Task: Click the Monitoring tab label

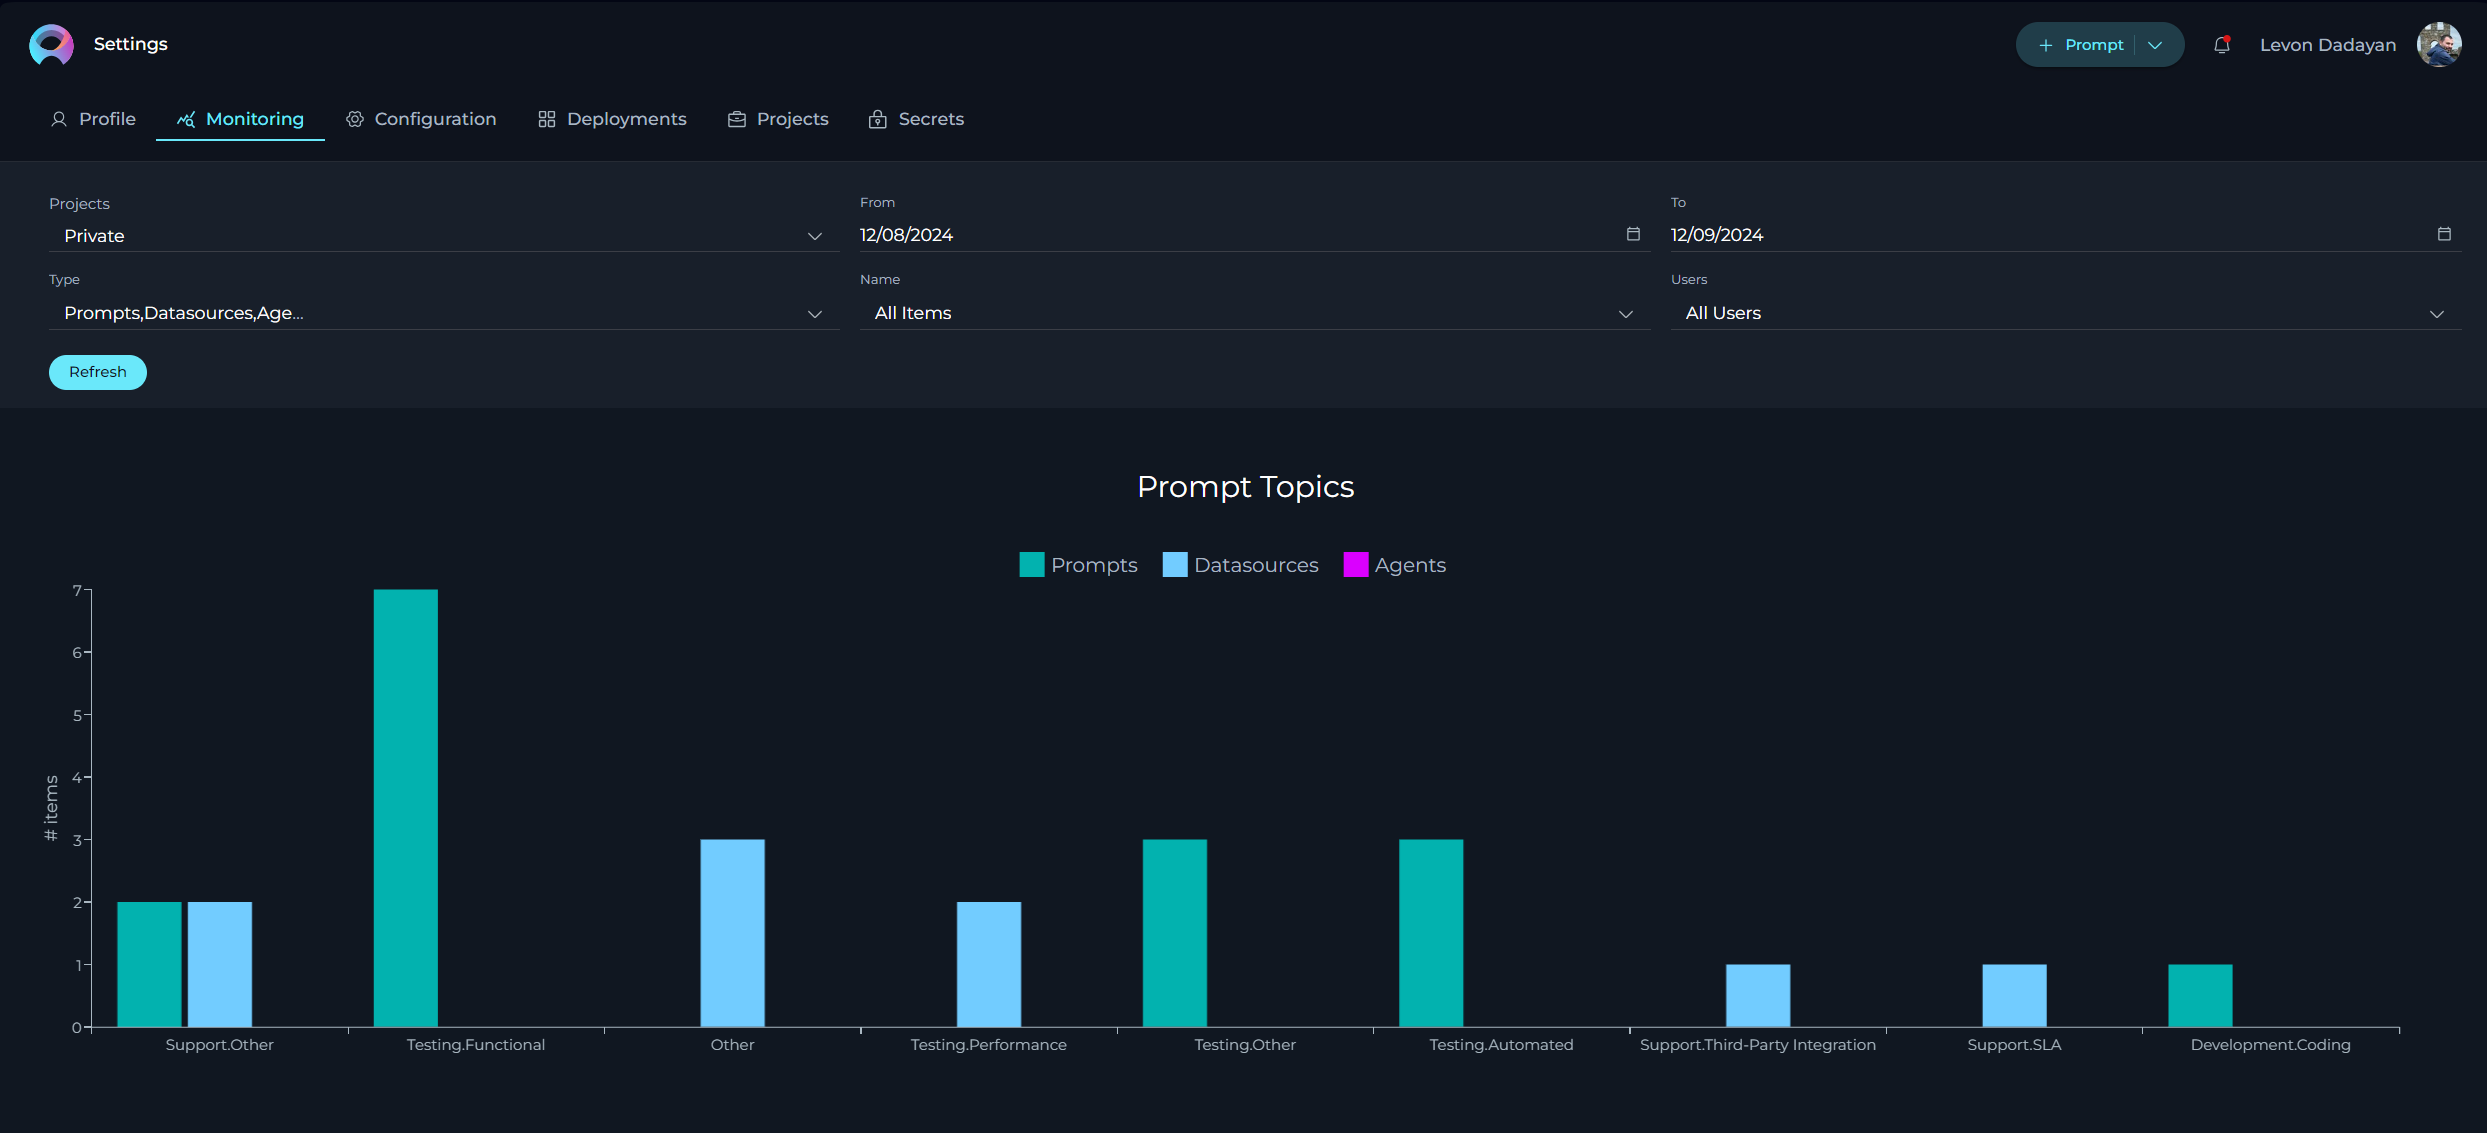Action: 254,119
